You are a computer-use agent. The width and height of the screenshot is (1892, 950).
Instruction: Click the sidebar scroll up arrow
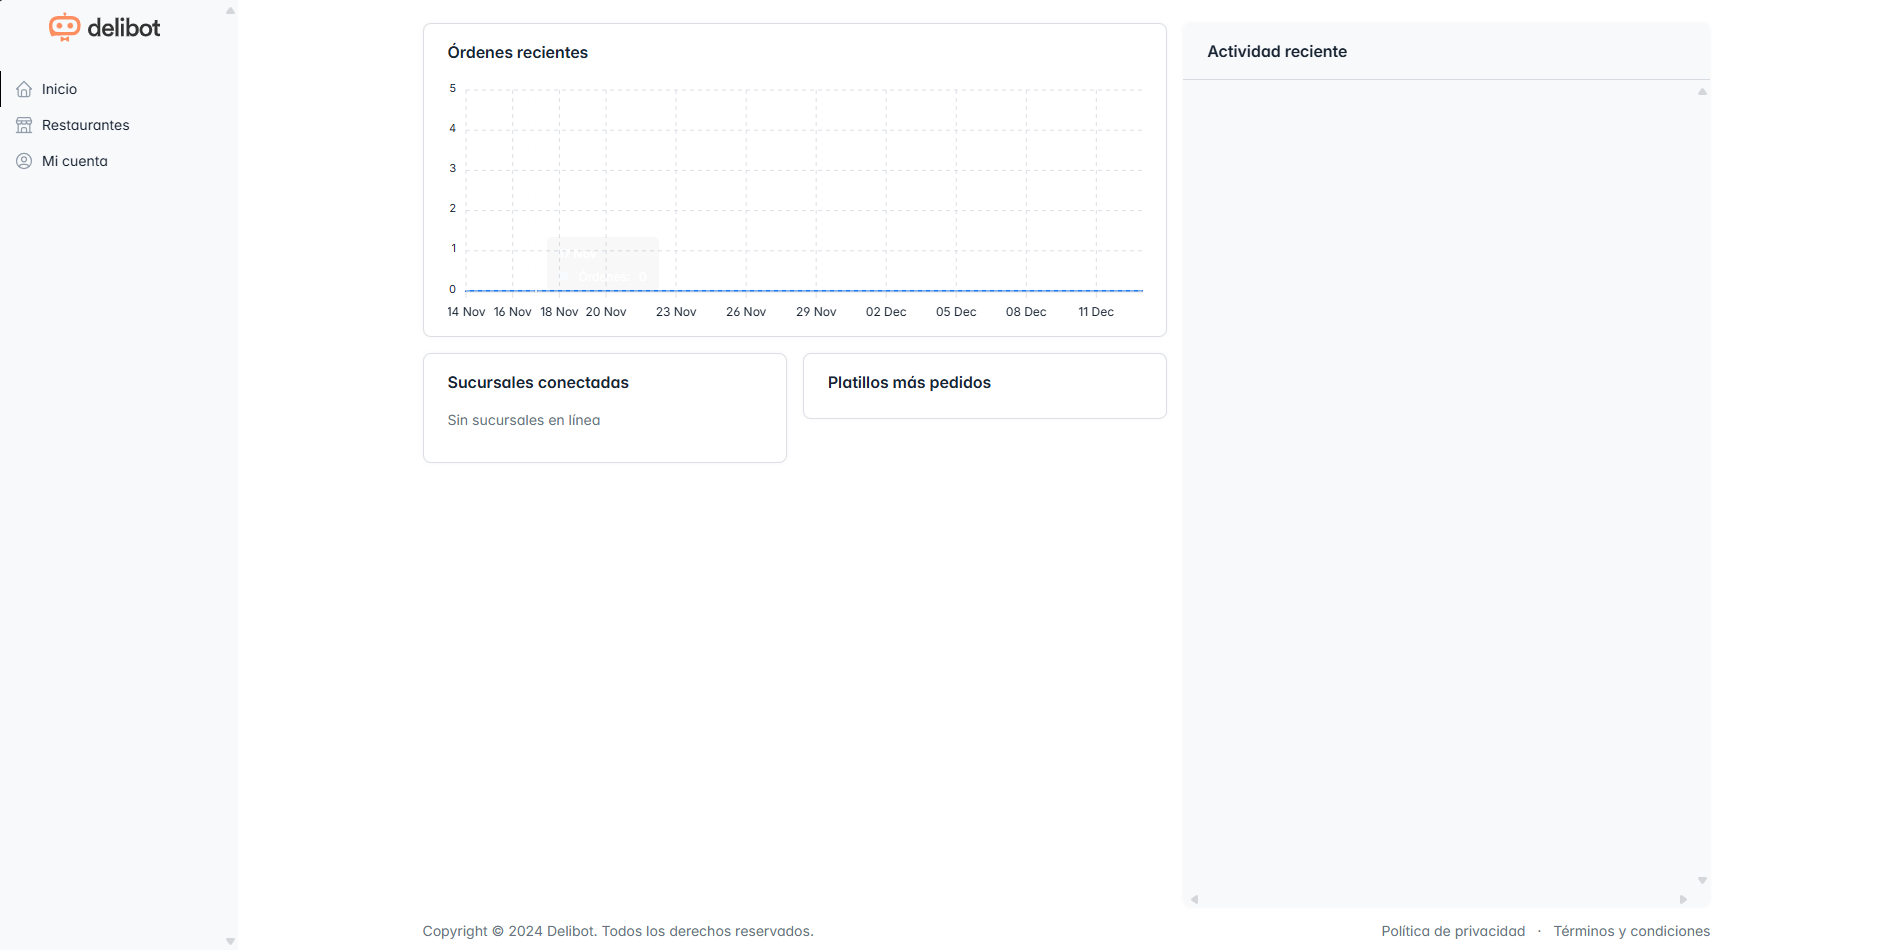(230, 11)
